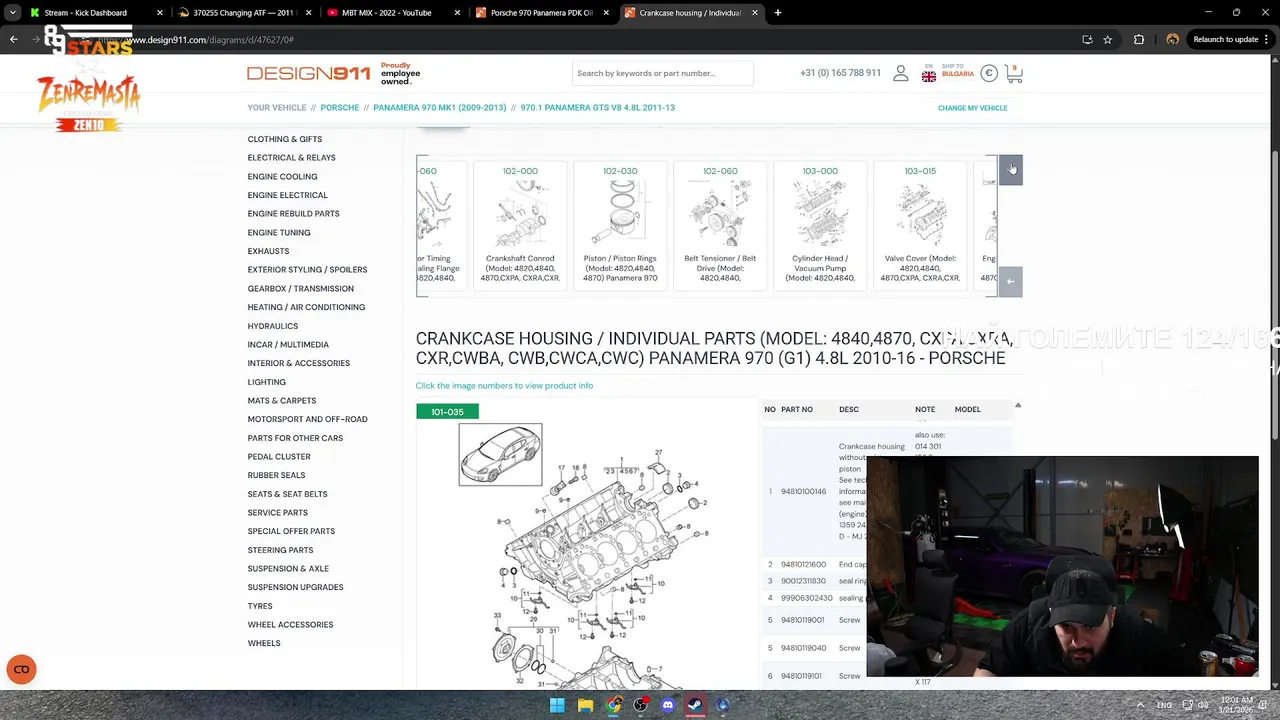Open the 103-000 Cylinder Head thumbnail
Screen dimensions: 1280x720
820,225
